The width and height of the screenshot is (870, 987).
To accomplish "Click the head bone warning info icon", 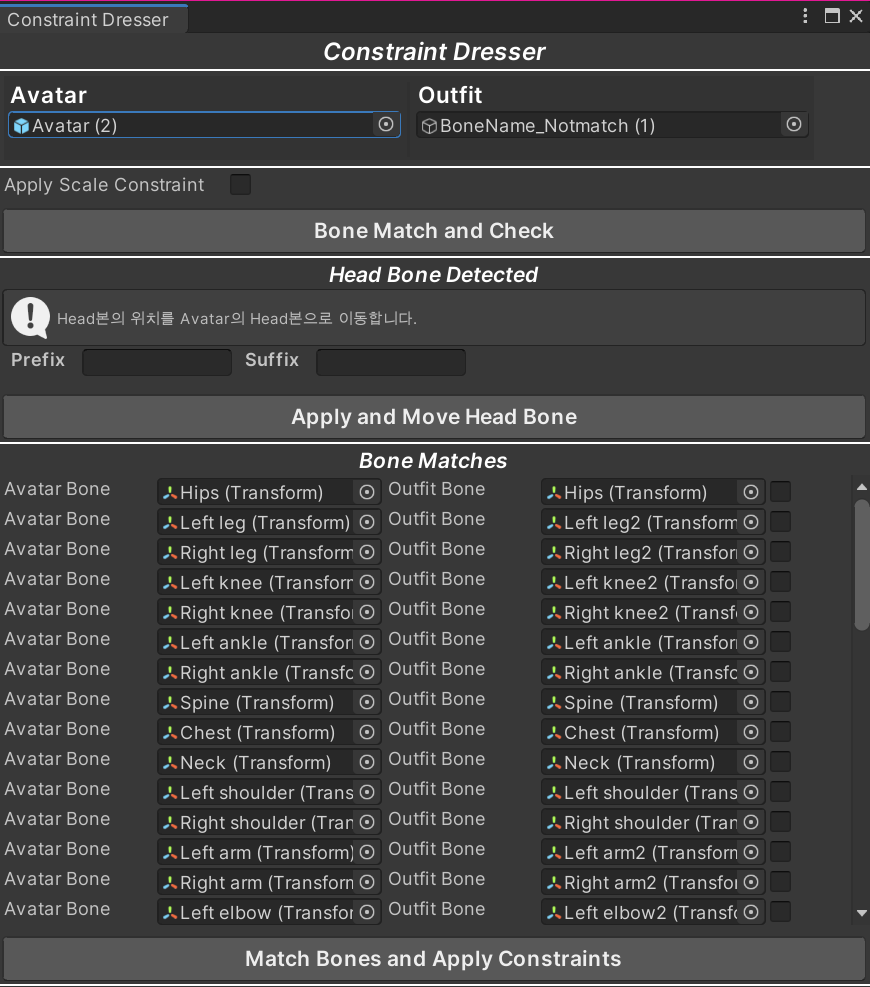I will [x=30, y=317].
